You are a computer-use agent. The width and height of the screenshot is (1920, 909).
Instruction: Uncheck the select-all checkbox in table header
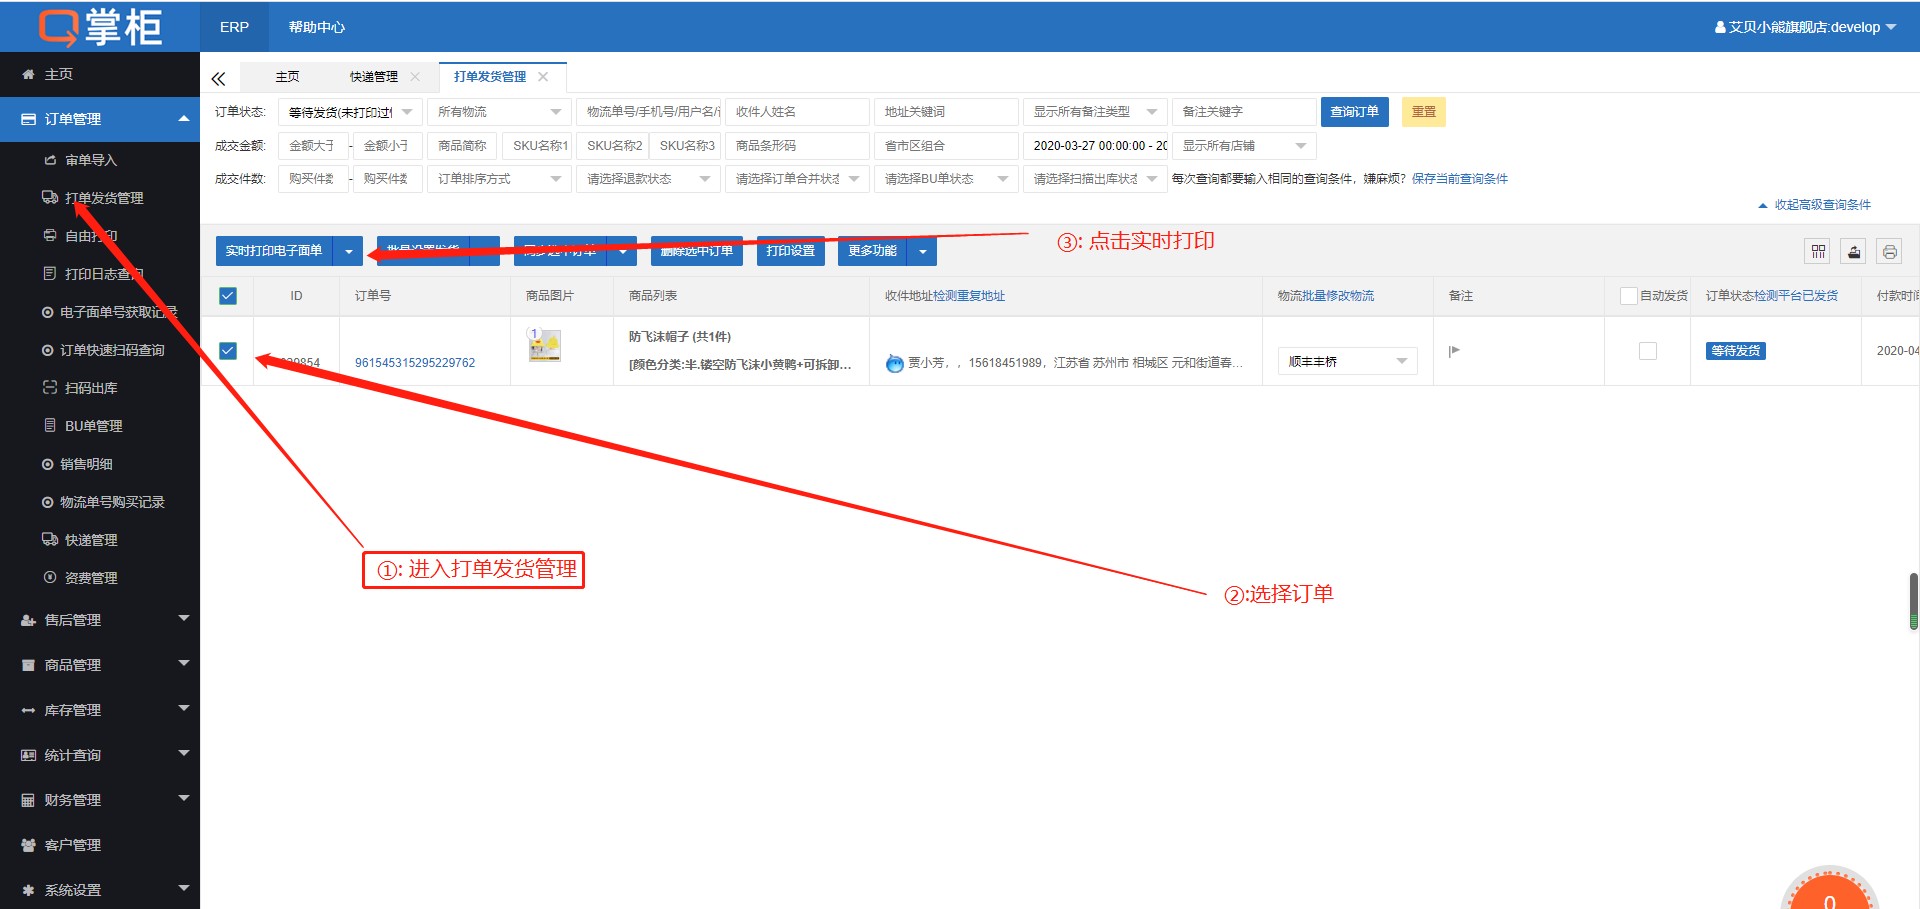(228, 296)
